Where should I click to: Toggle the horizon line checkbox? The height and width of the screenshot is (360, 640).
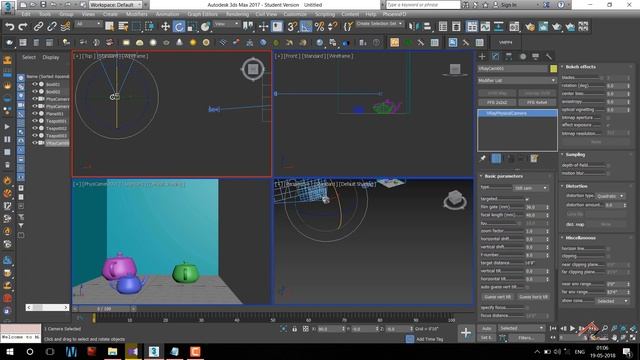[608, 249]
